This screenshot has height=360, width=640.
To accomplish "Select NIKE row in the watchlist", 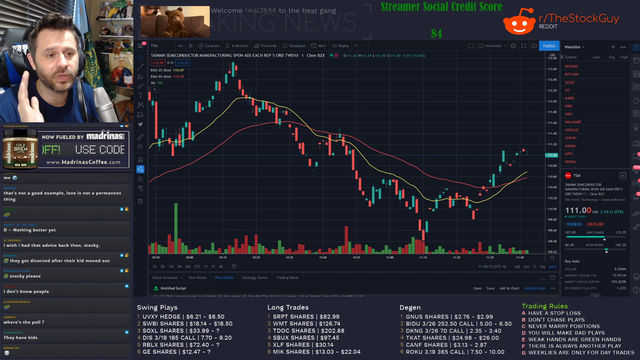I will click(x=595, y=106).
